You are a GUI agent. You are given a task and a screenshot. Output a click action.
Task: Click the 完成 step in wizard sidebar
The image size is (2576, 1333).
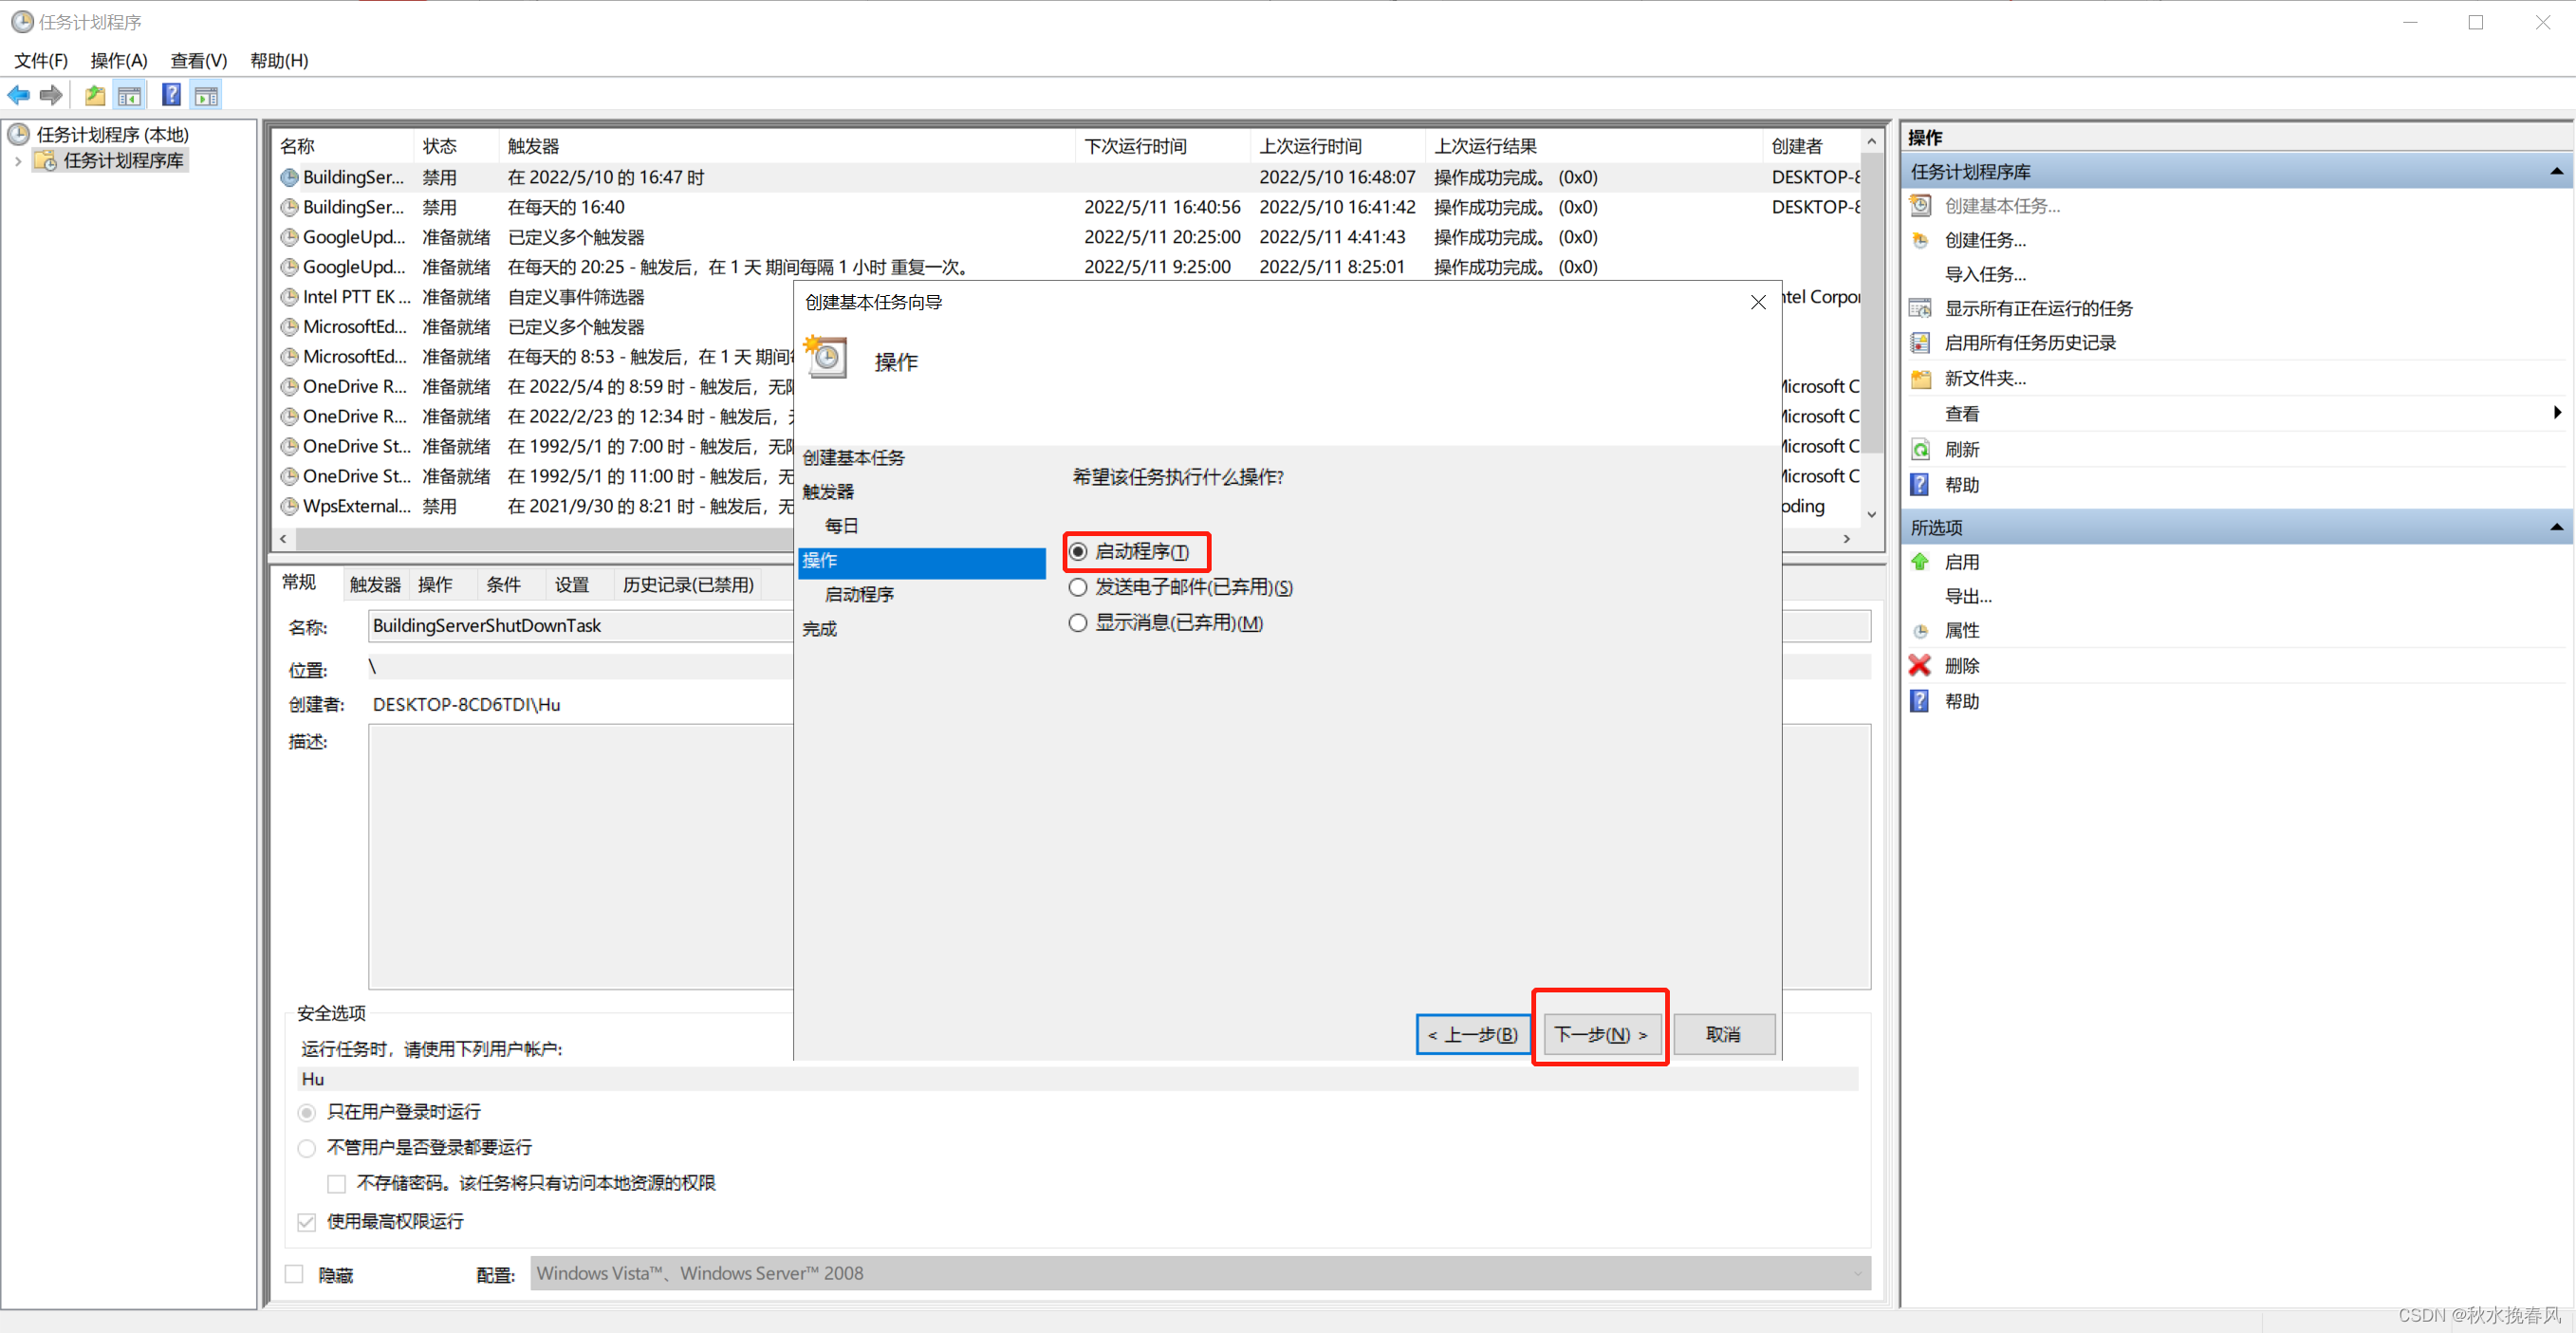click(819, 629)
